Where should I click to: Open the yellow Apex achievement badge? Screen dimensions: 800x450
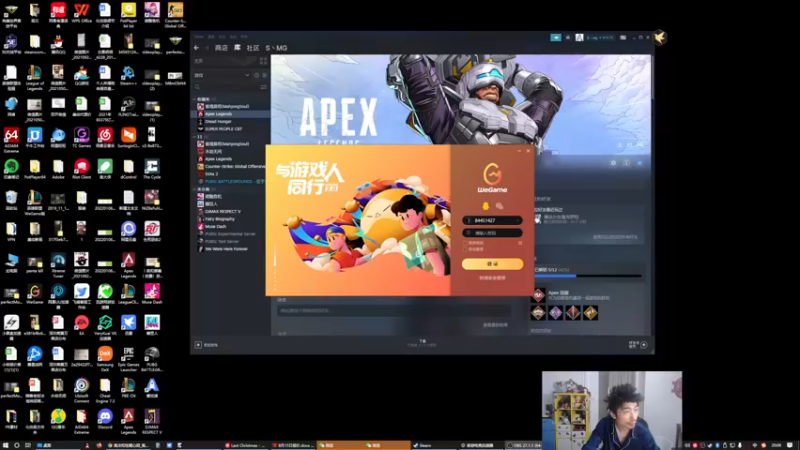[x=590, y=313]
